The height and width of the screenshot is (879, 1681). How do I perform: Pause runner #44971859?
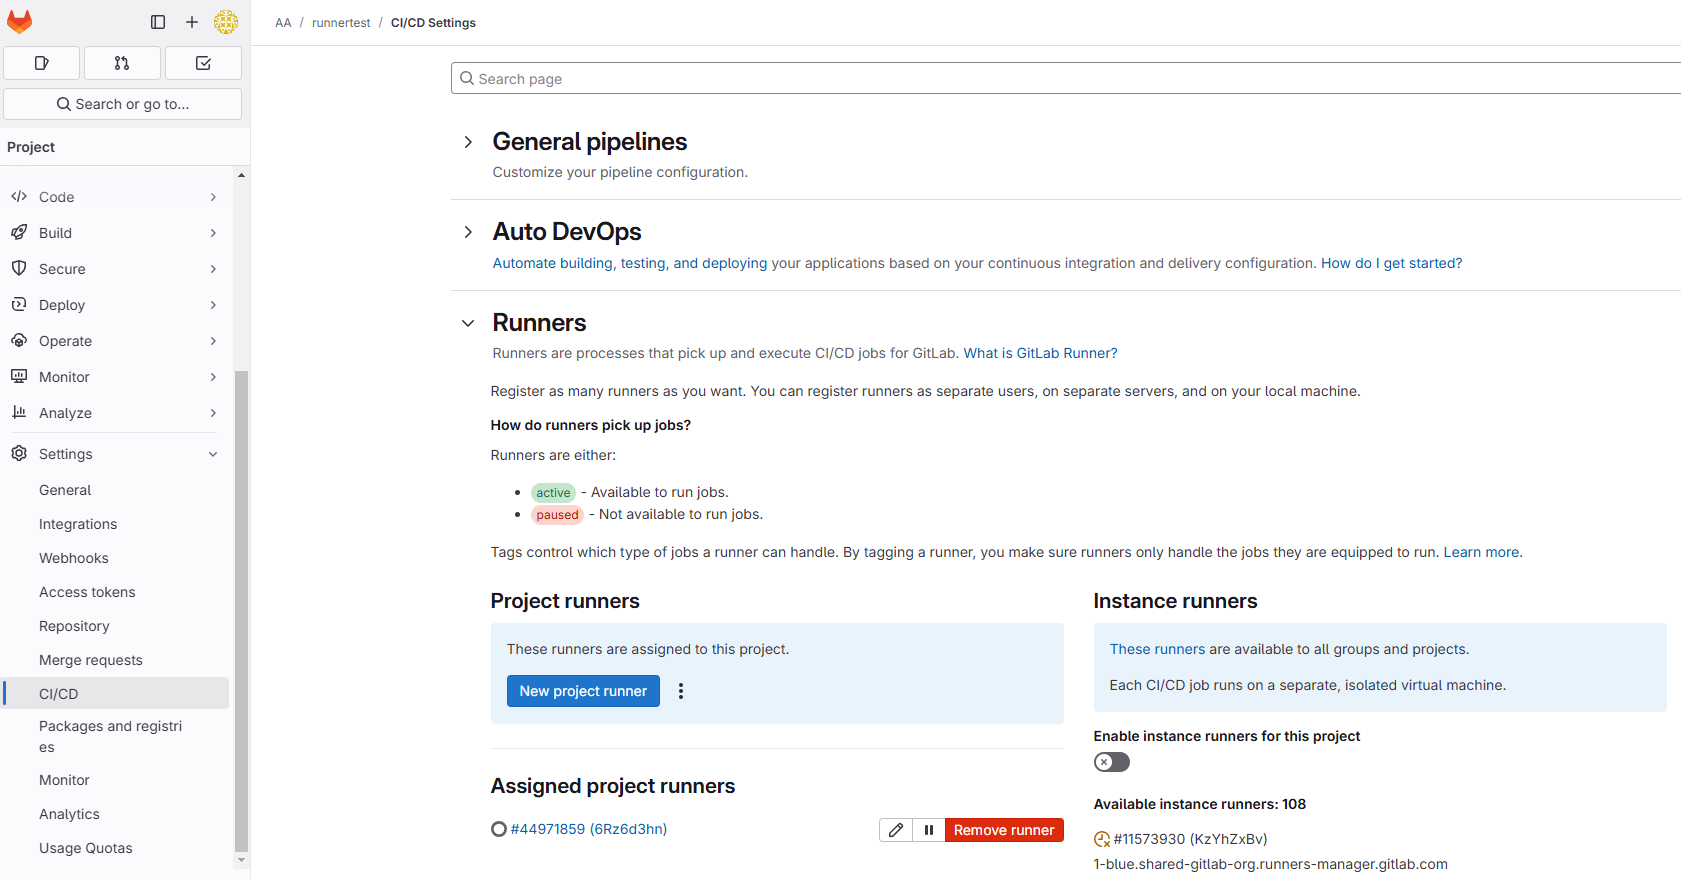coord(929,830)
